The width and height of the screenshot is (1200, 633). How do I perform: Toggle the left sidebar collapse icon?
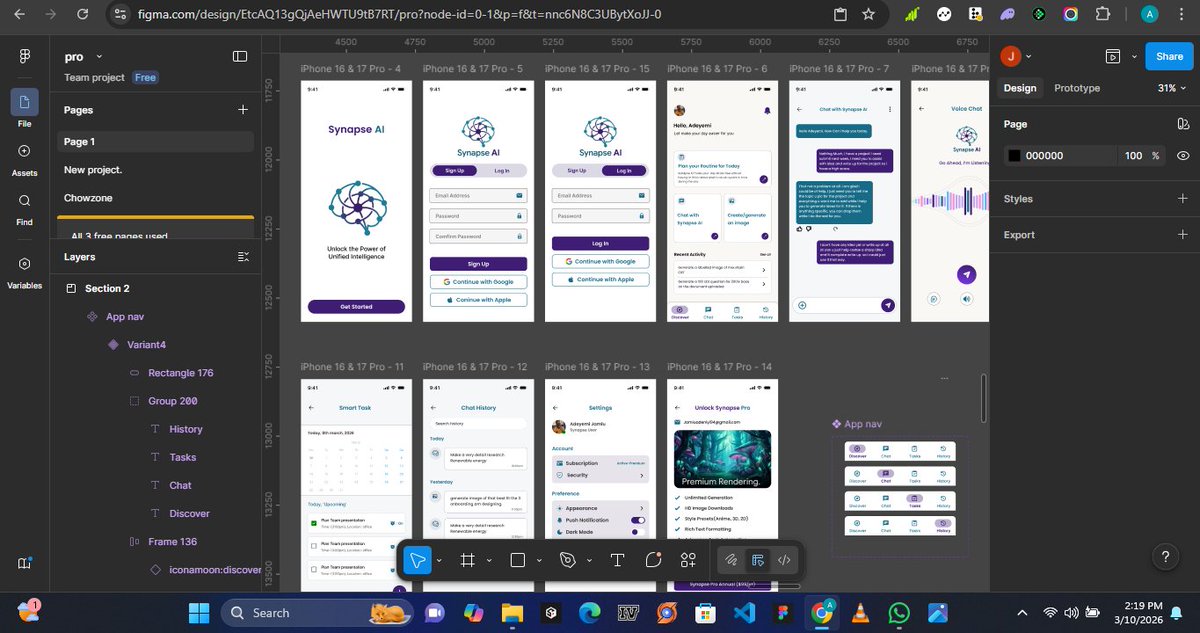240,57
